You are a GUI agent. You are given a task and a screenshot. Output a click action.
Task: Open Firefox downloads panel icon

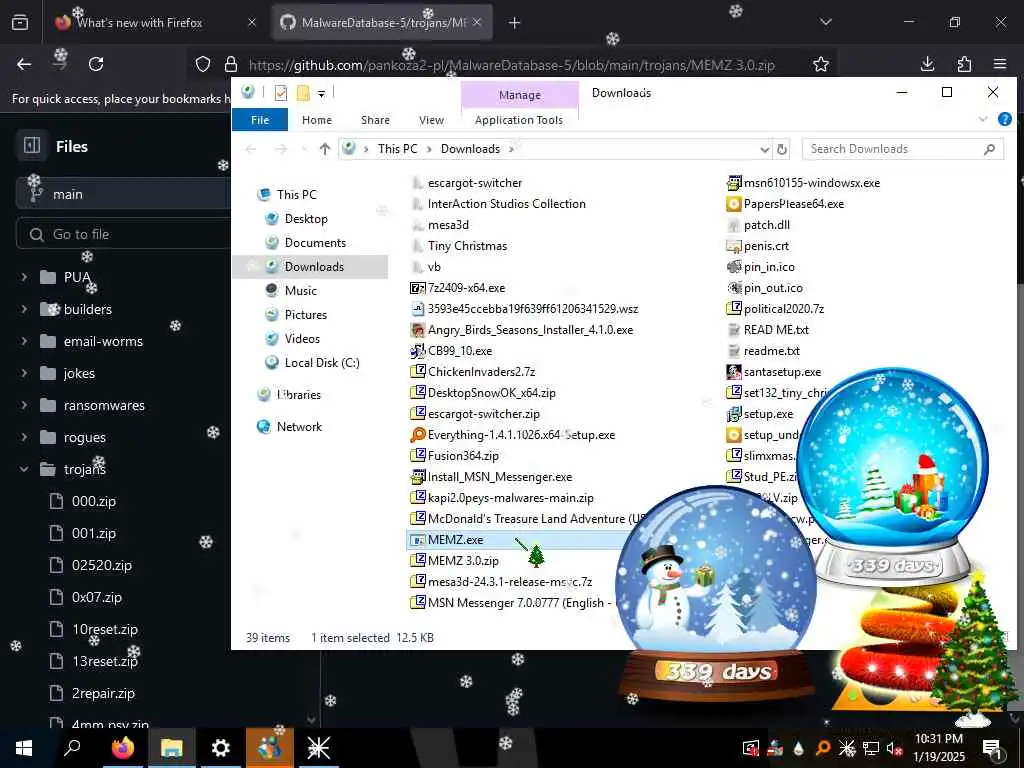click(x=927, y=63)
